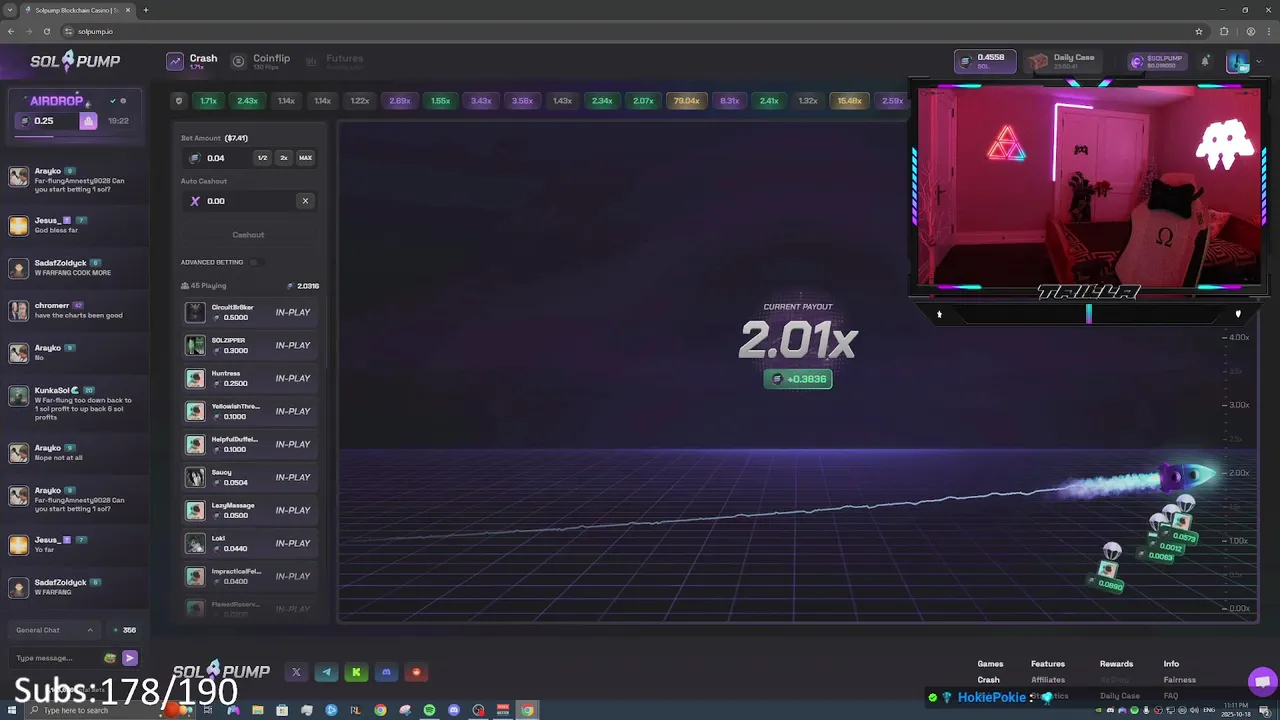
Task: Click Fairness link in footer
Action: pos(1179,680)
